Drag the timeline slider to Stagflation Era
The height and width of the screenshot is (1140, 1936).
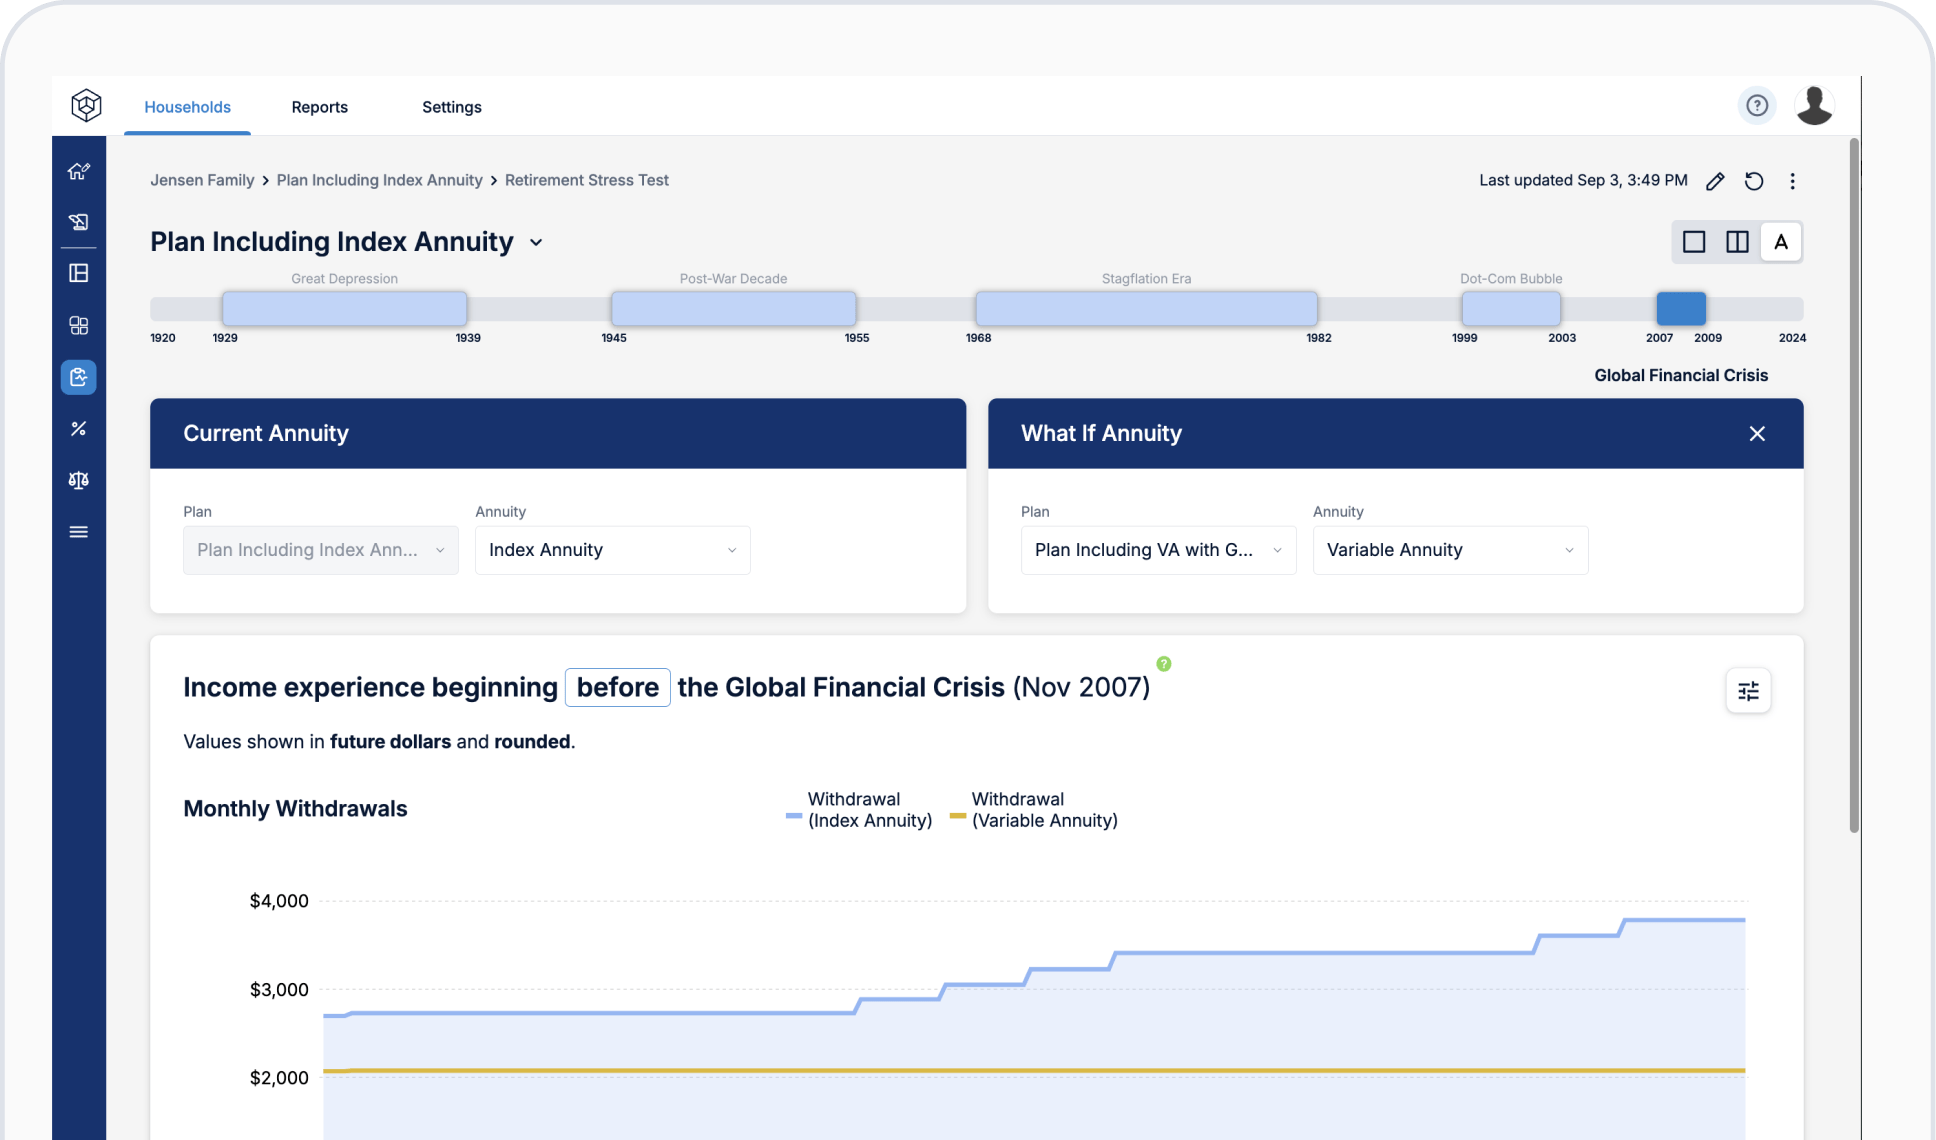1146,308
